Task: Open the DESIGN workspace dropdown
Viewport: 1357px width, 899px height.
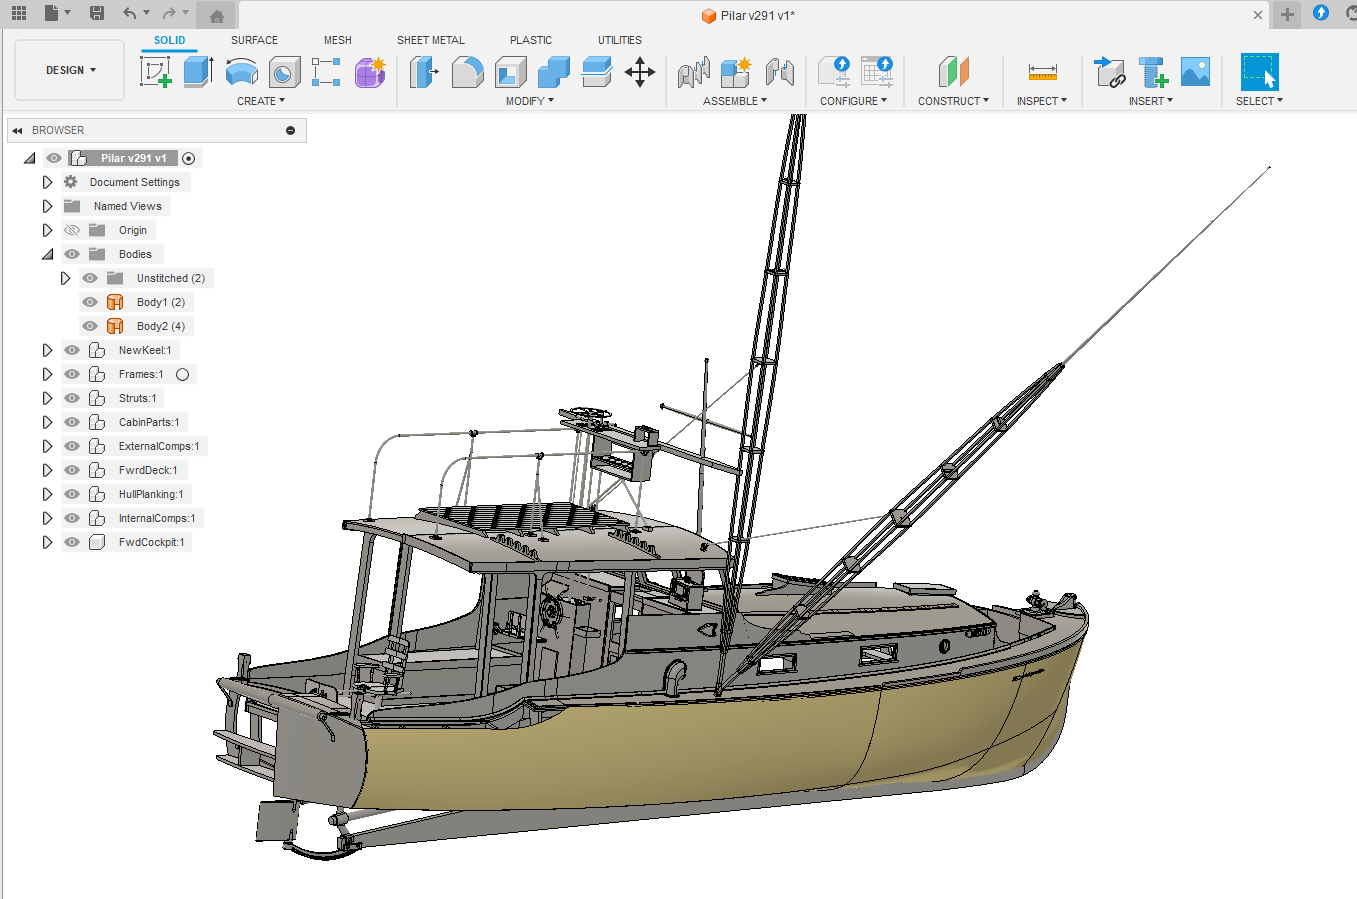Action: [70, 70]
